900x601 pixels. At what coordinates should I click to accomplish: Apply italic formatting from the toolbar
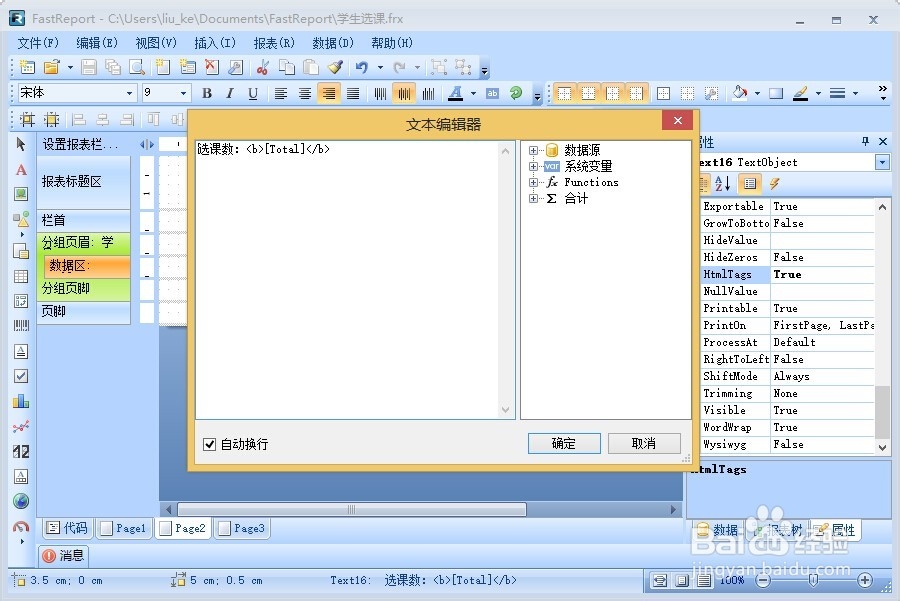point(228,93)
